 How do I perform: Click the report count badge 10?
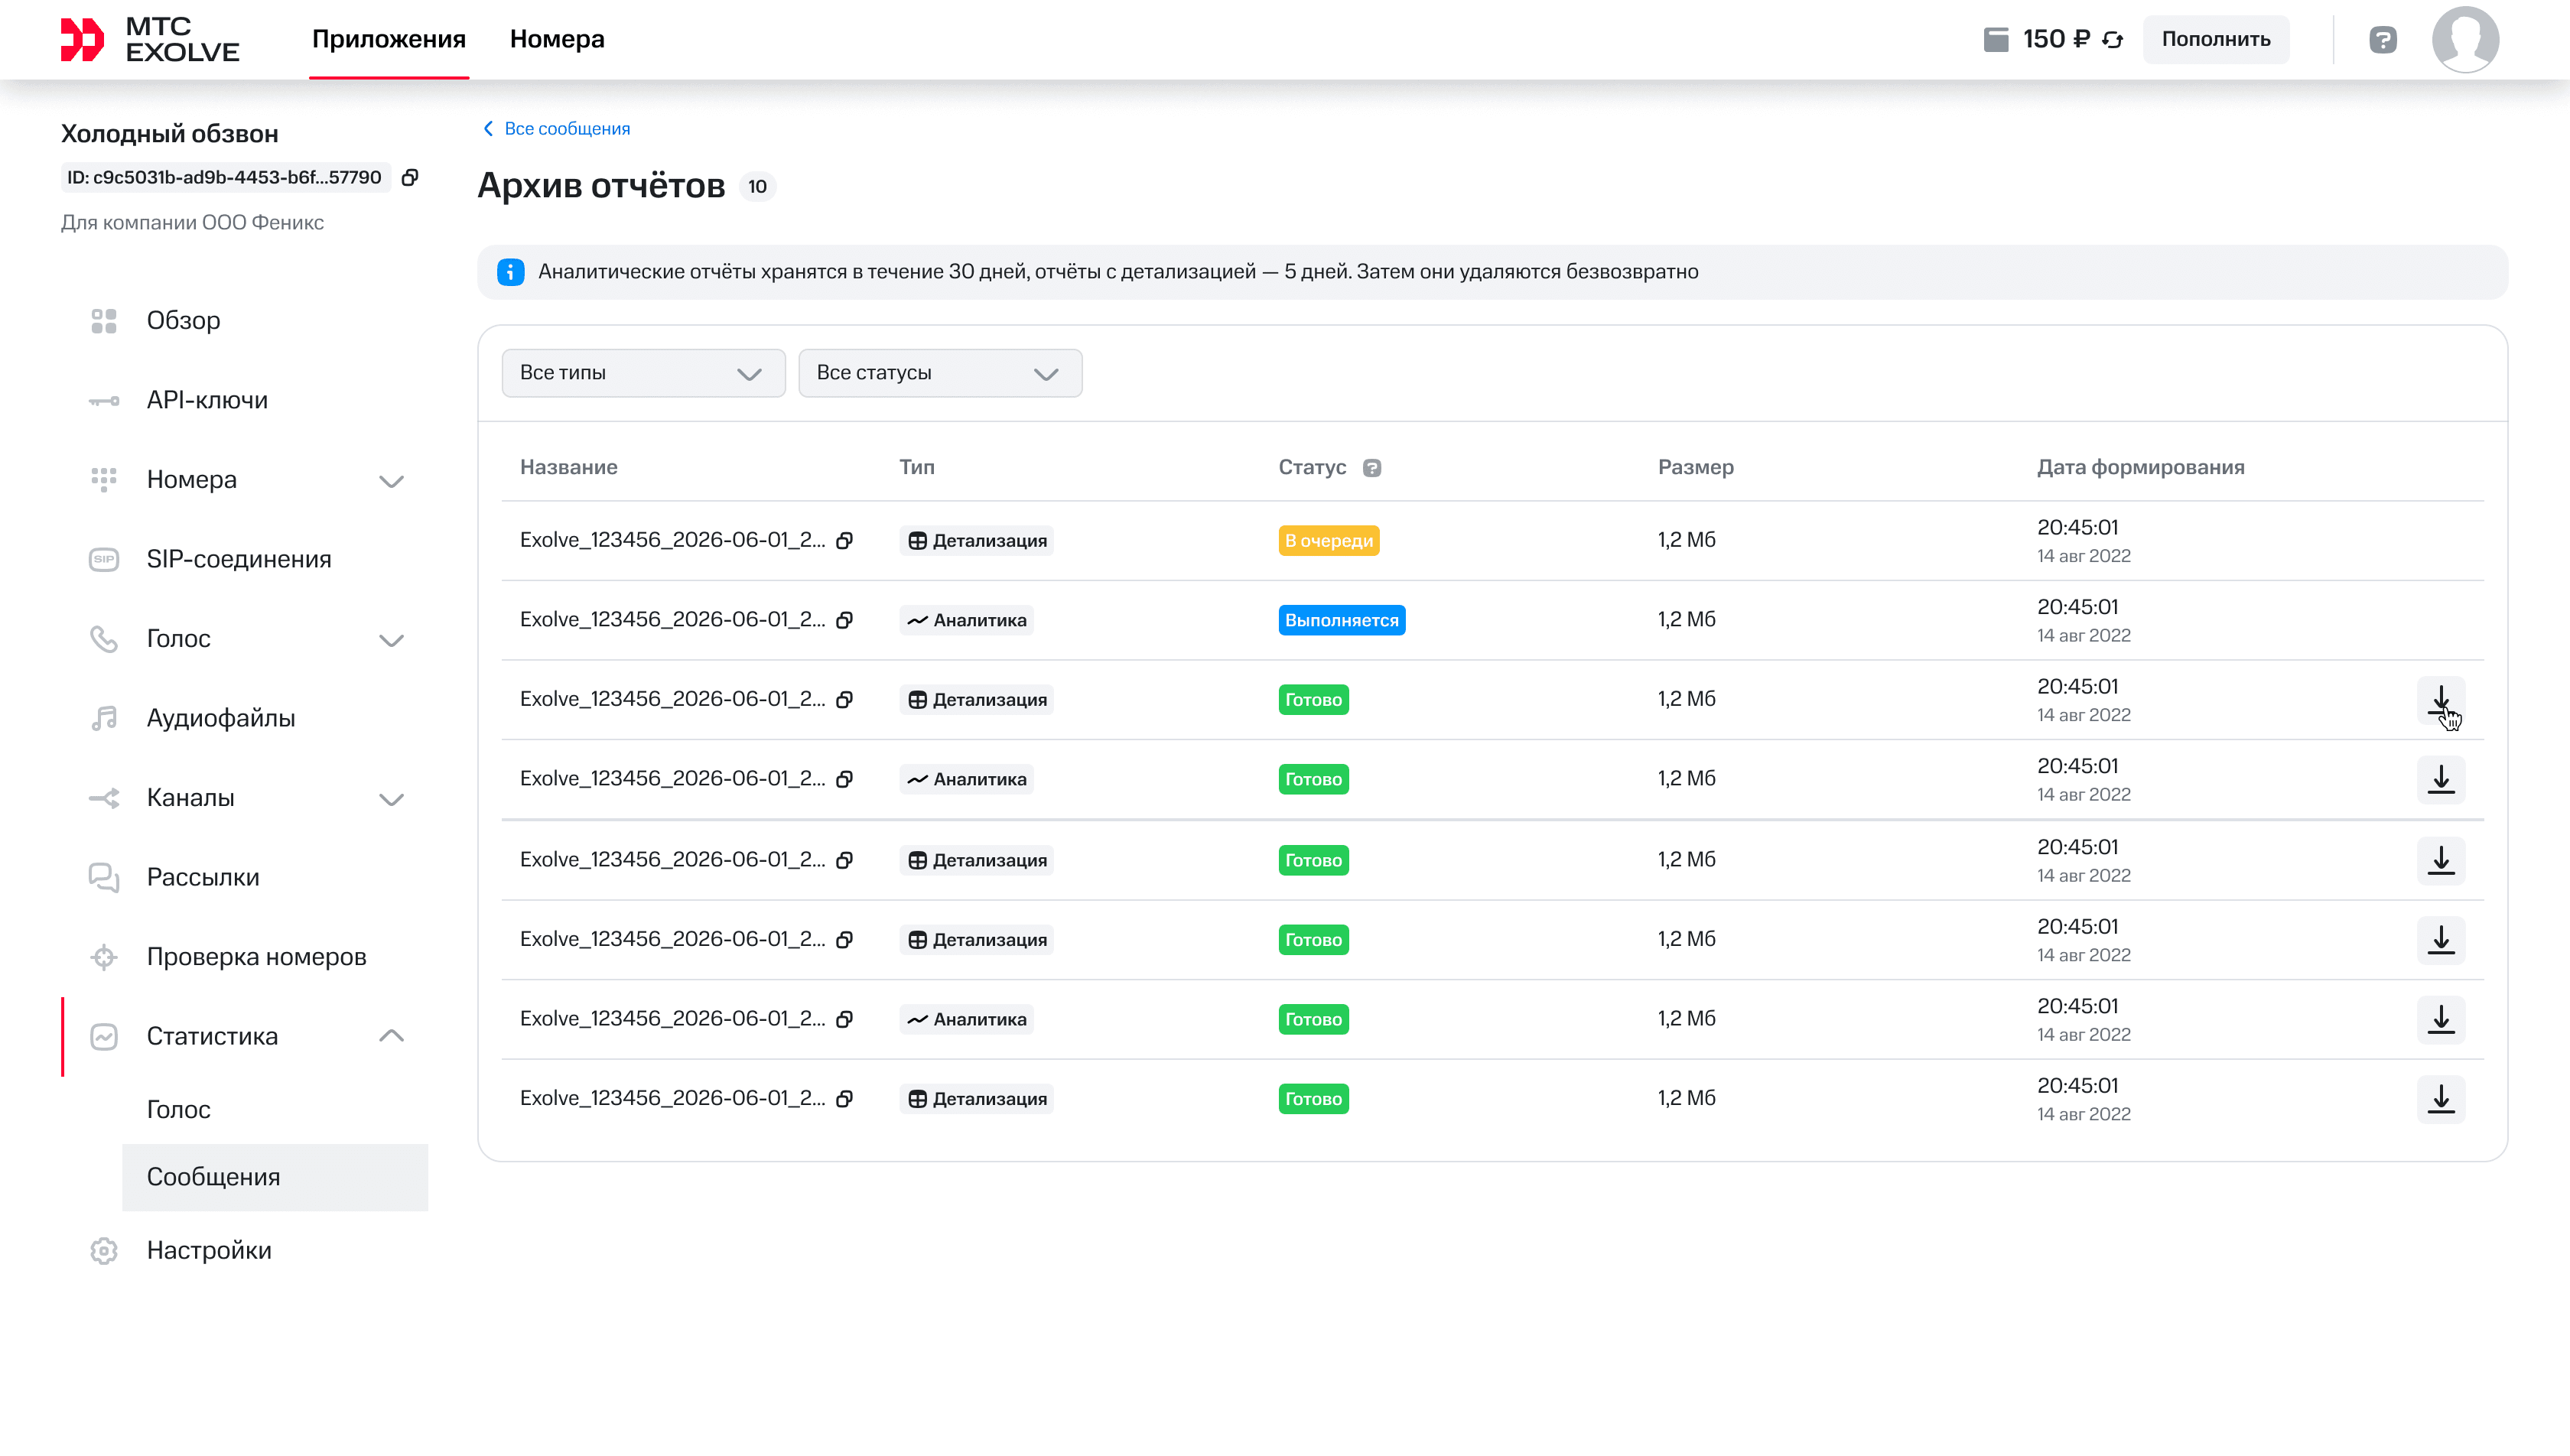[757, 187]
